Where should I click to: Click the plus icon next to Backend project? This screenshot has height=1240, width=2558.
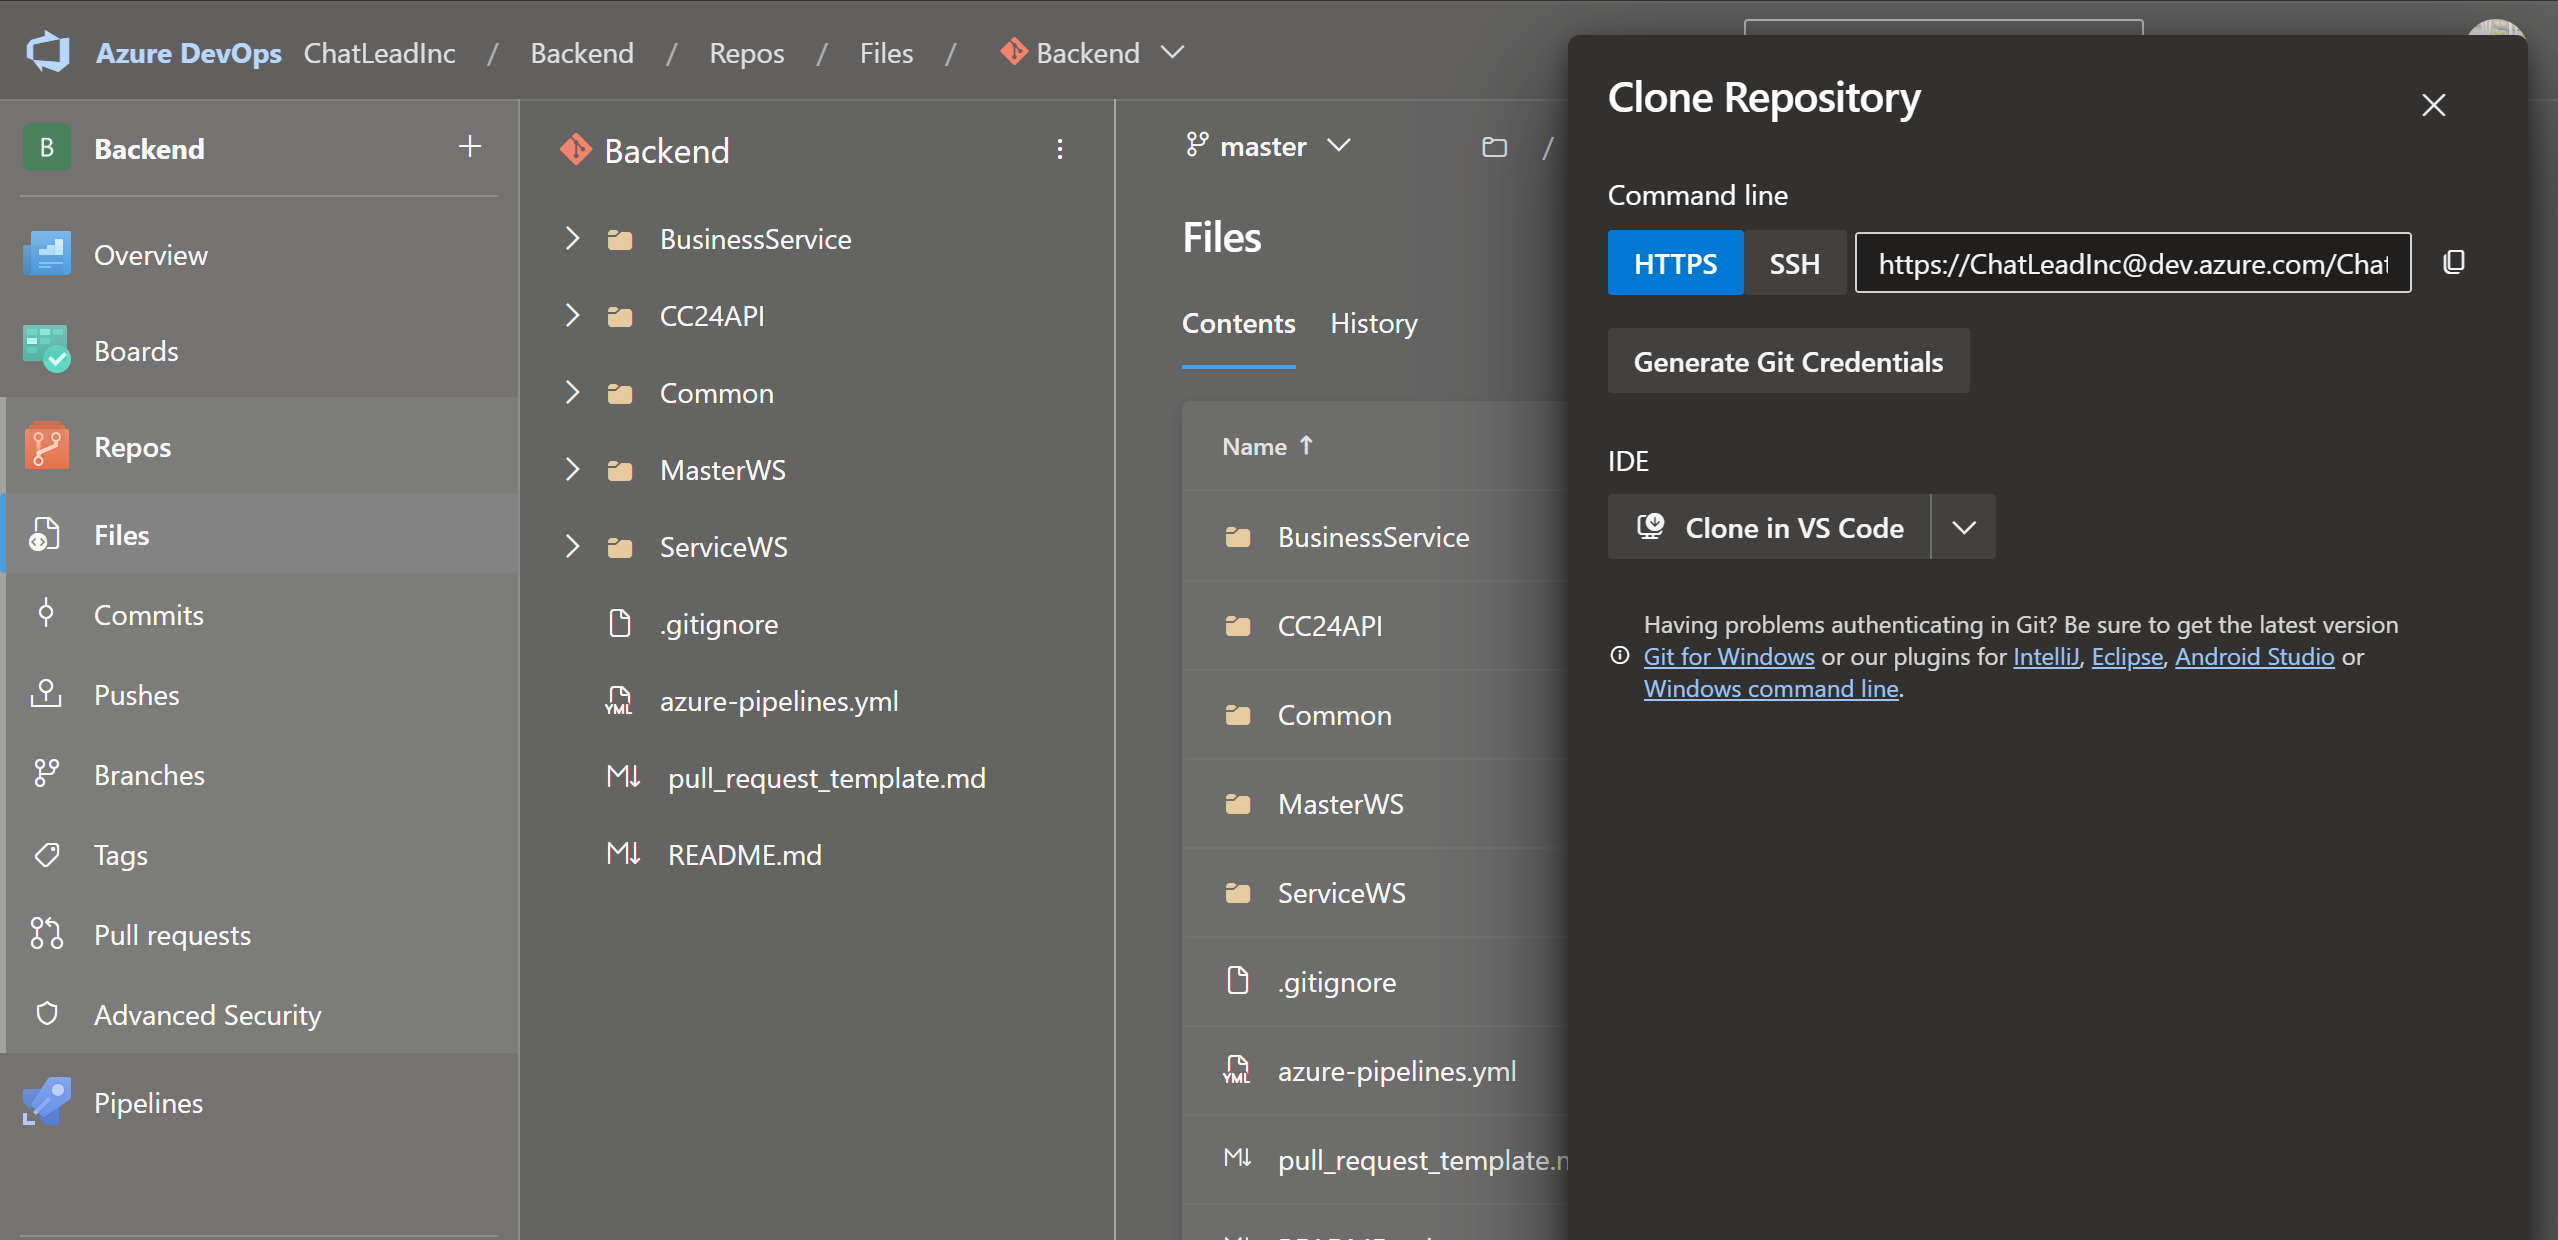[x=470, y=147]
